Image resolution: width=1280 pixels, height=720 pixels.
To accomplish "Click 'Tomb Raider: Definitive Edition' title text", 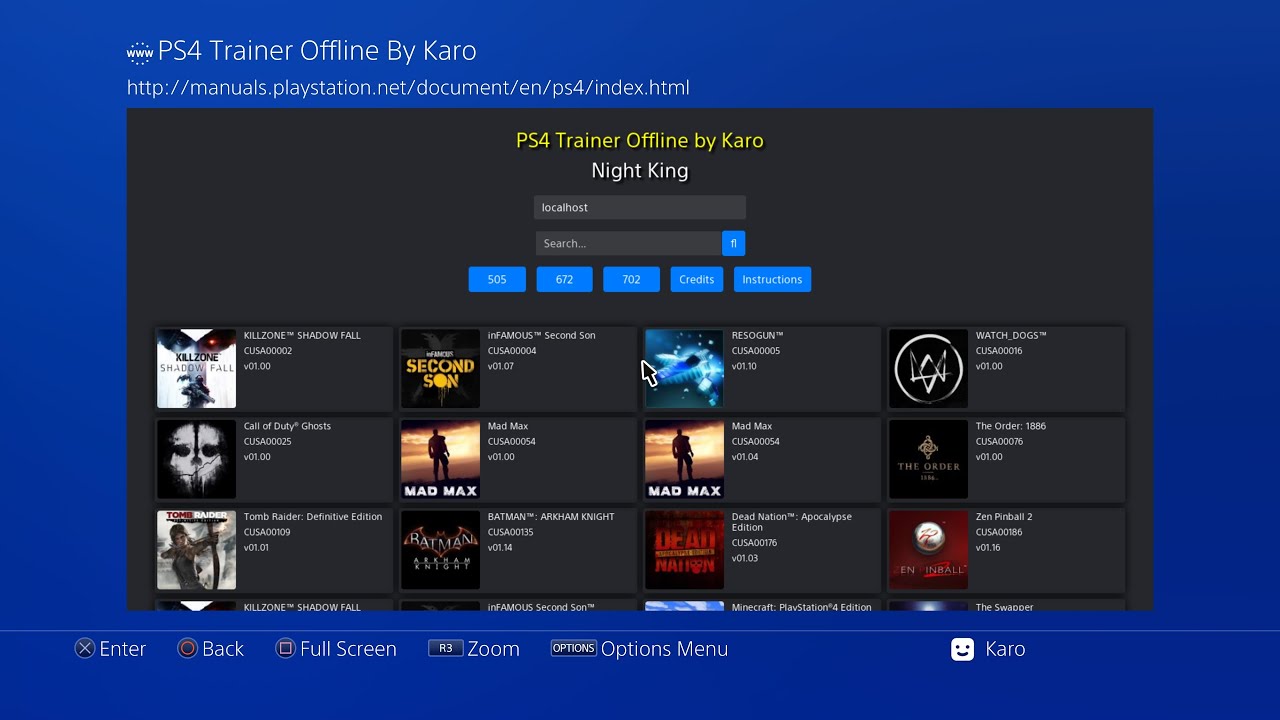I will click(313, 517).
